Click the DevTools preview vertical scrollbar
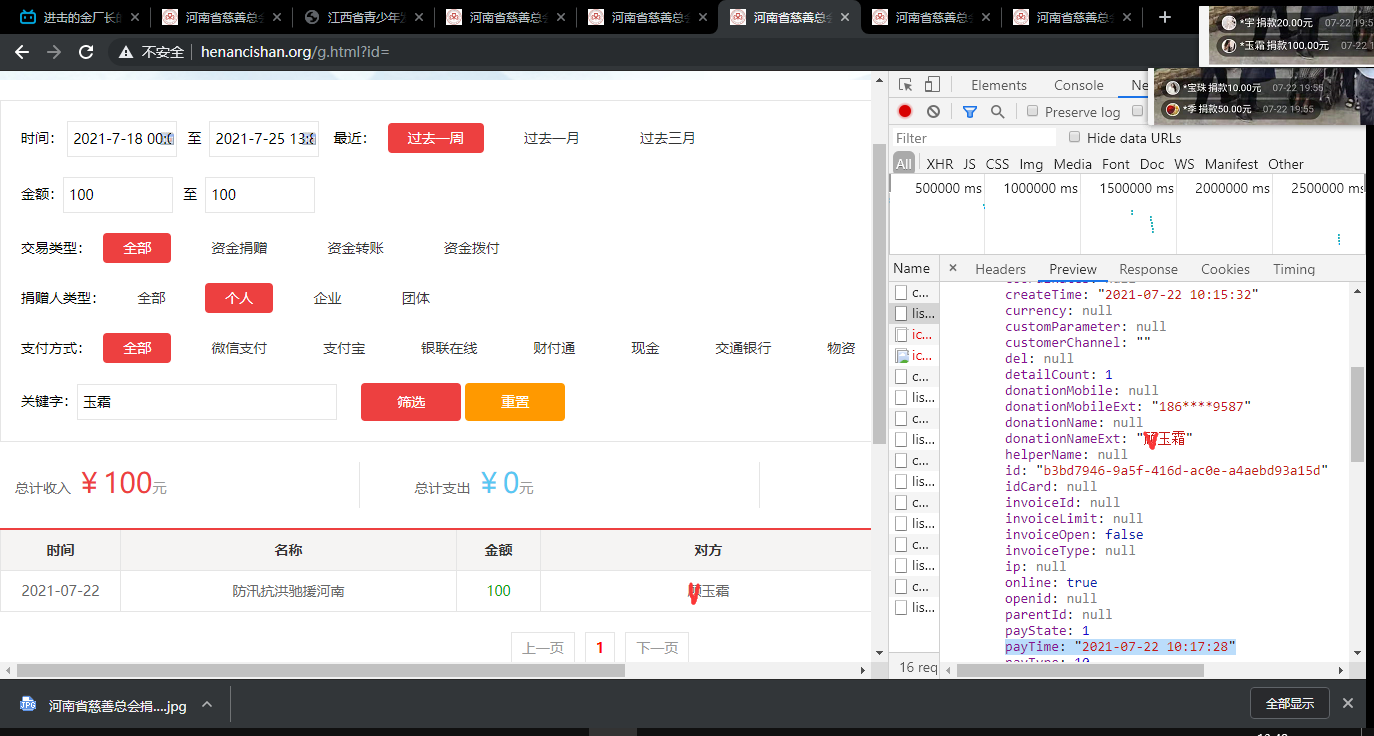 (x=1357, y=414)
